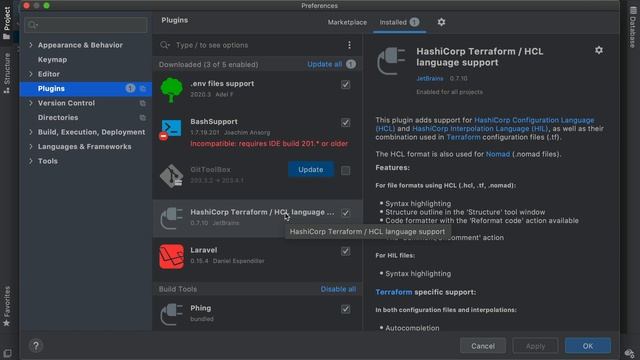Click the Version Control project-level icon
640x360 pixels.
tap(142, 103)
